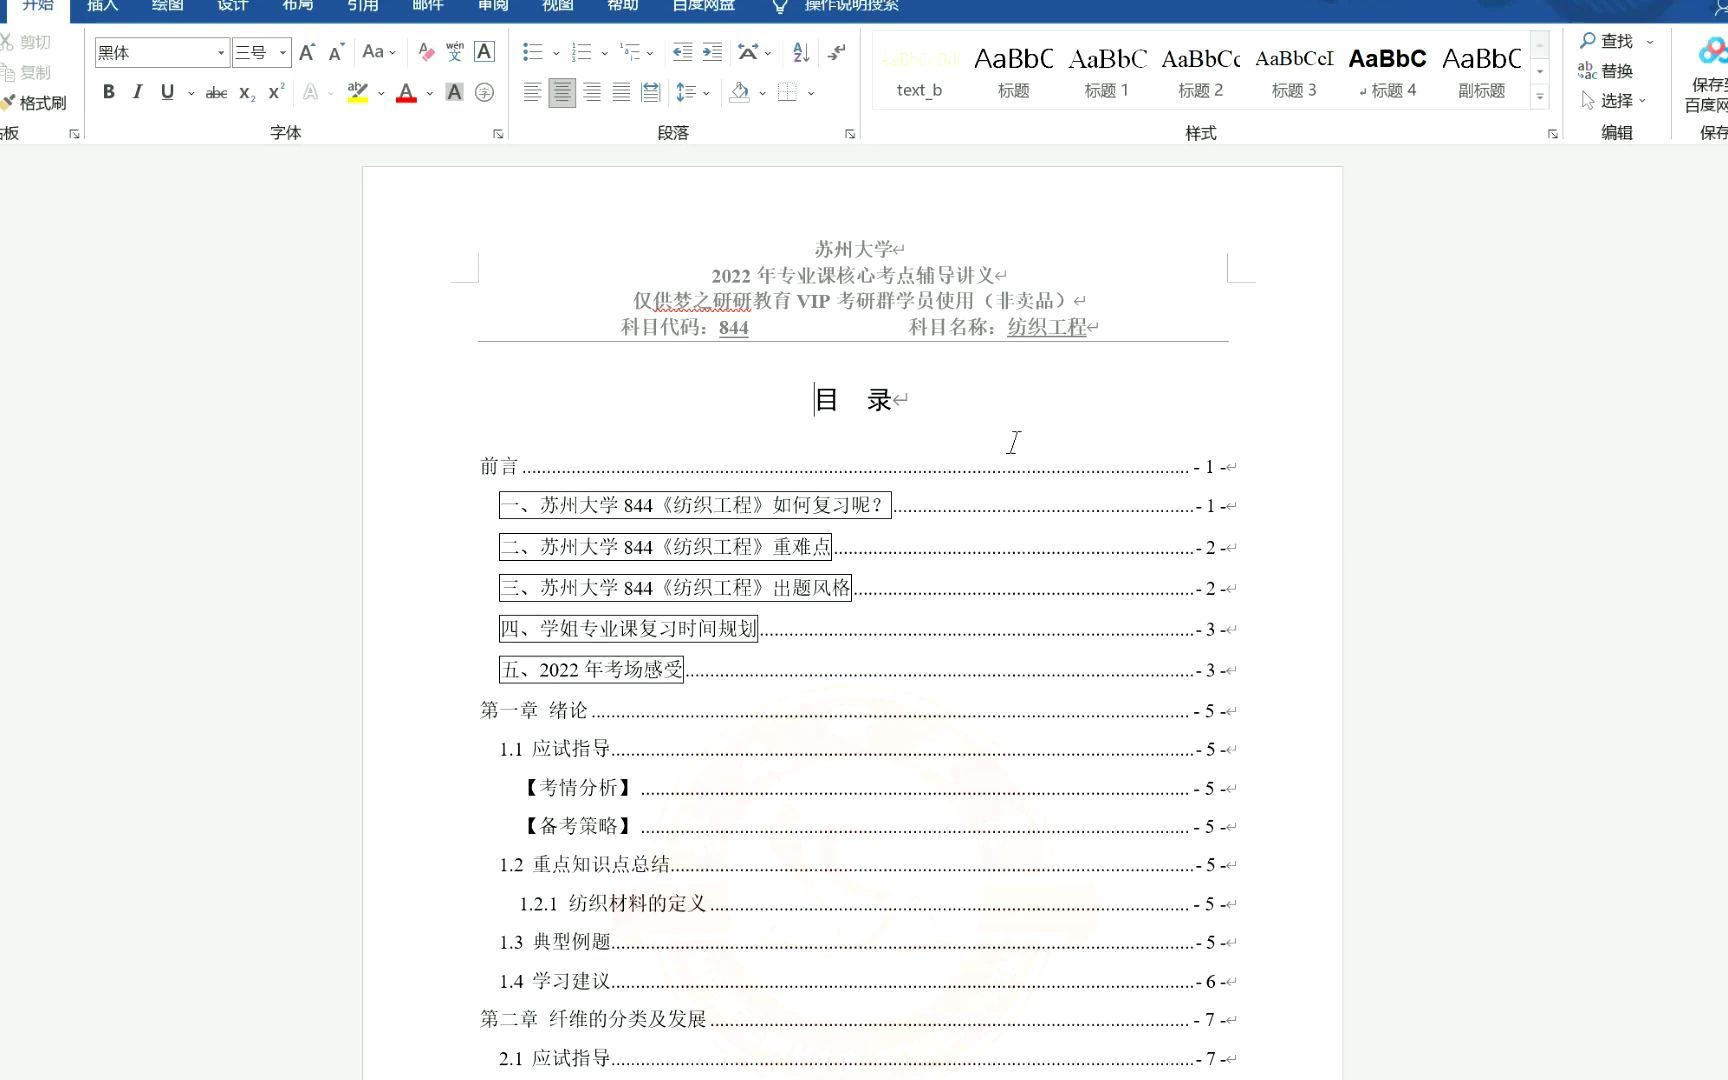Toggle align left
This screenshot has height=1080, width=1728.
[532, 93]
